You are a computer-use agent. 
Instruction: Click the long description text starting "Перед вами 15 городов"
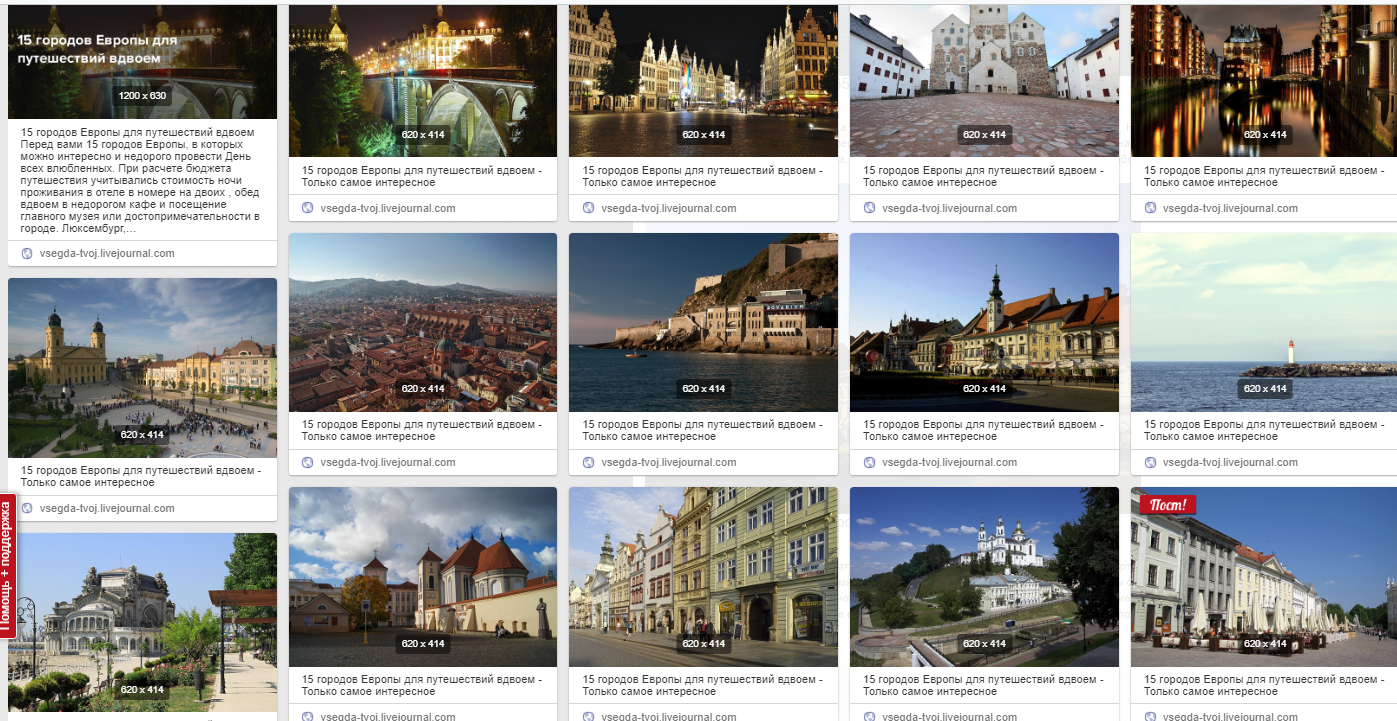click(x=142, y=180)
